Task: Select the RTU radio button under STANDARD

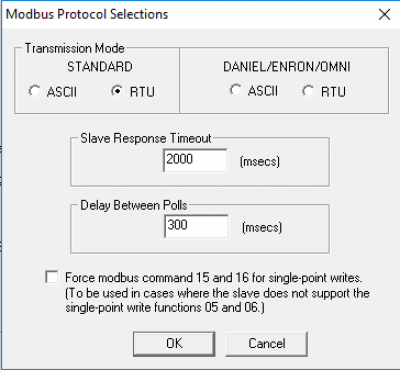Action: click(x=117, y=91)
